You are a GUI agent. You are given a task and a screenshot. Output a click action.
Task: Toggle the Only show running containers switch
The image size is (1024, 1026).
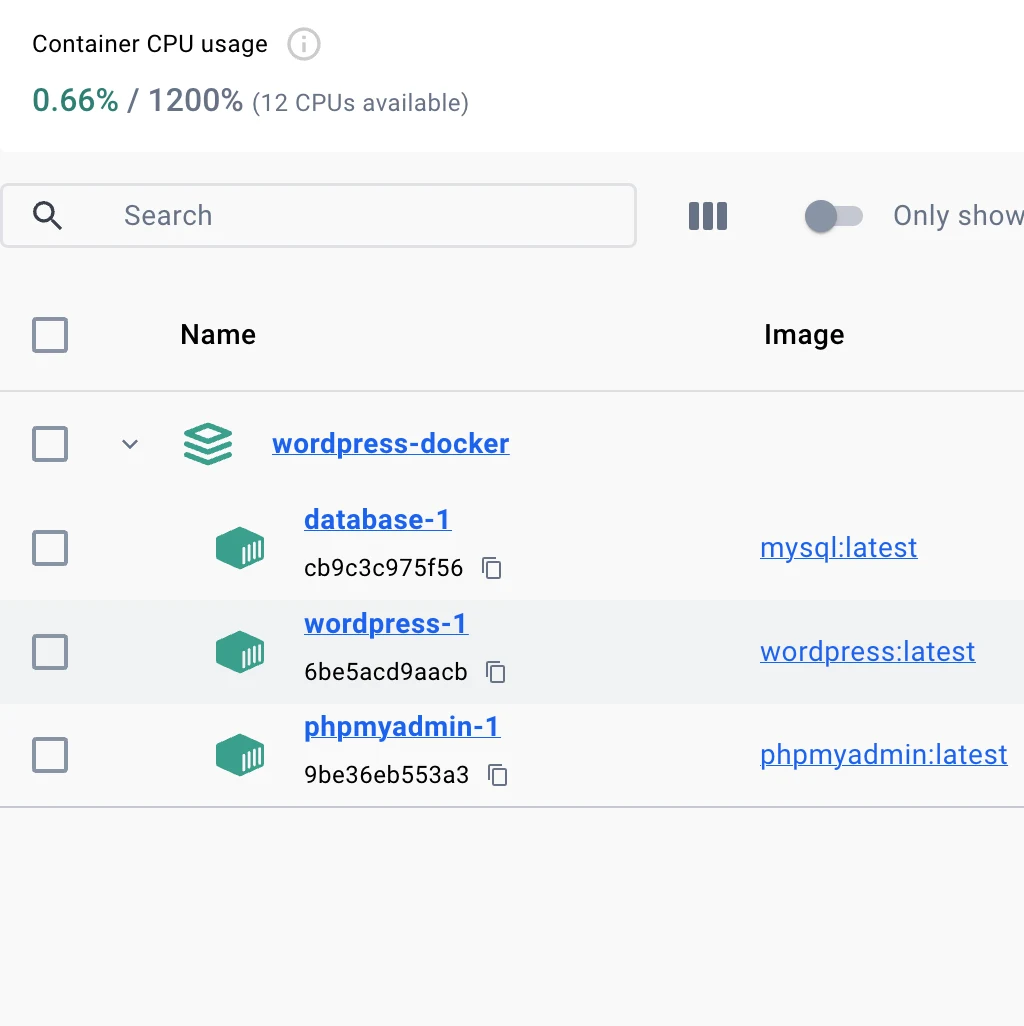click(x=833, y=216)
